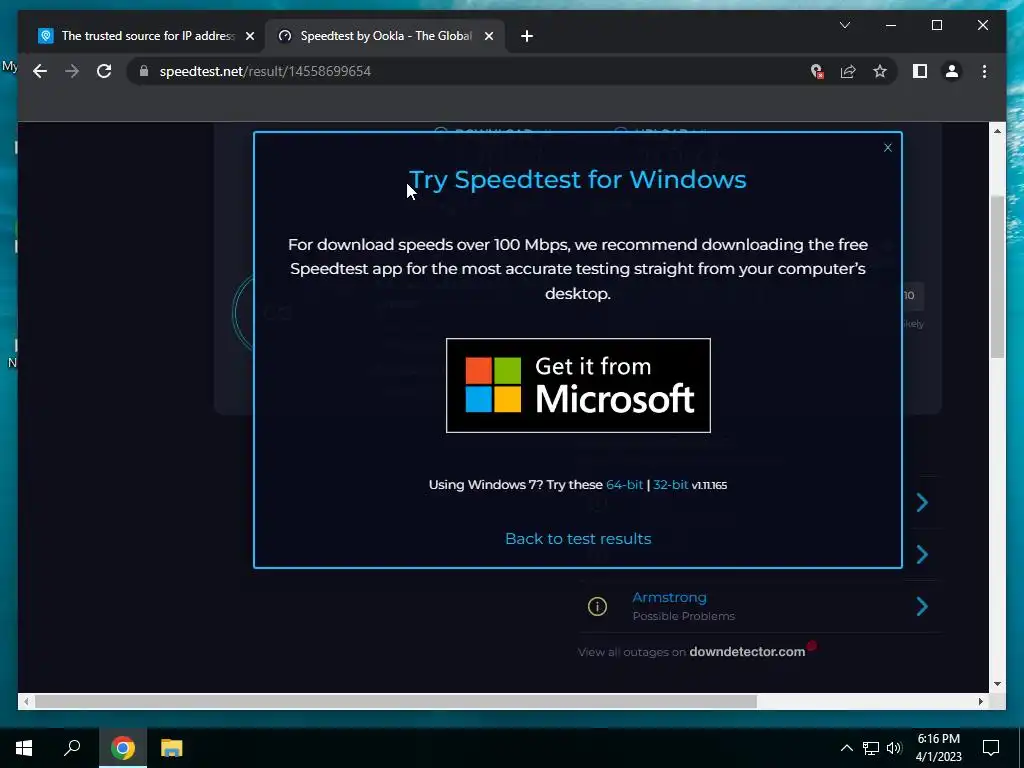This screenshot has width=1024, height=768.
Task: Open the network status tray icon
Action: pyautogui.click(x=871, y=748)
